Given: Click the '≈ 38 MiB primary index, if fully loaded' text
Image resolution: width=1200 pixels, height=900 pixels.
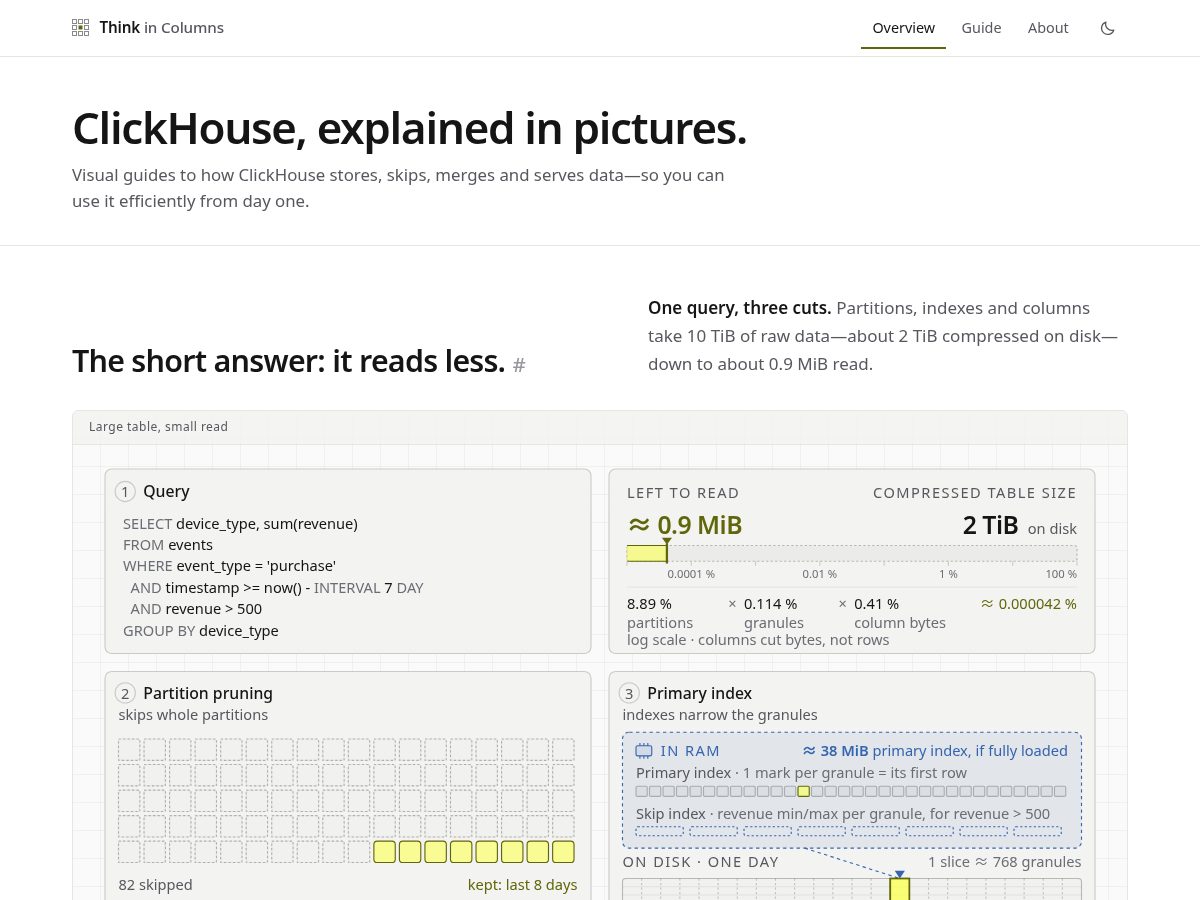Looking at the screenshot, I should pyautogui.click(x=935, y=751).
